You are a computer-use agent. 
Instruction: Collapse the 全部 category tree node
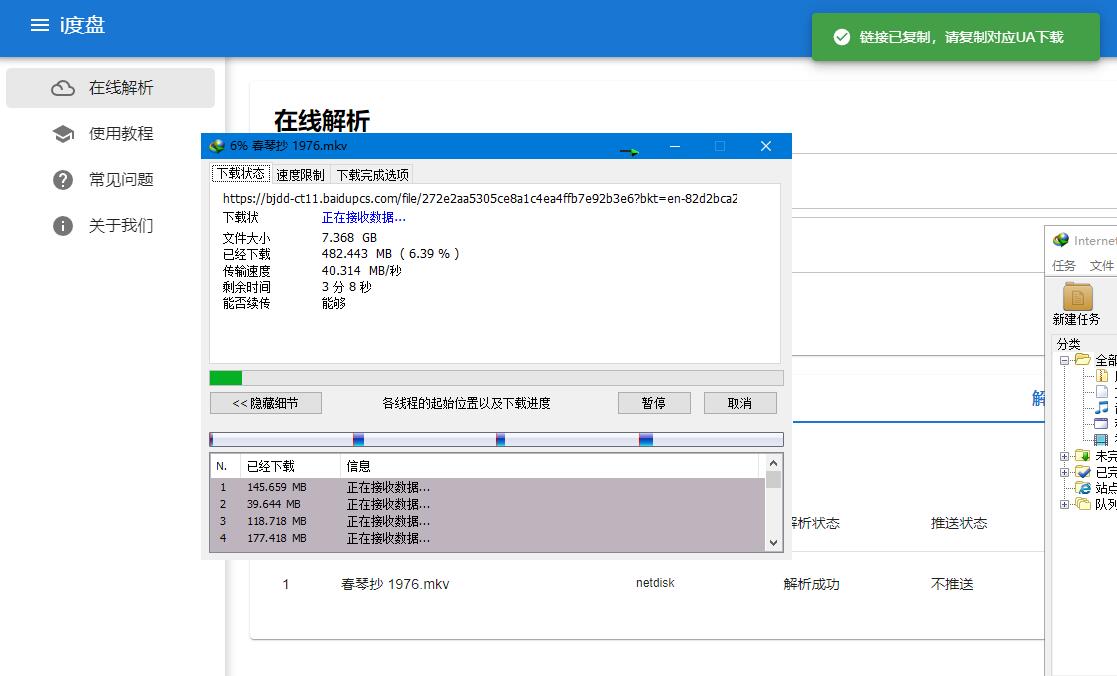point(1065,360)
